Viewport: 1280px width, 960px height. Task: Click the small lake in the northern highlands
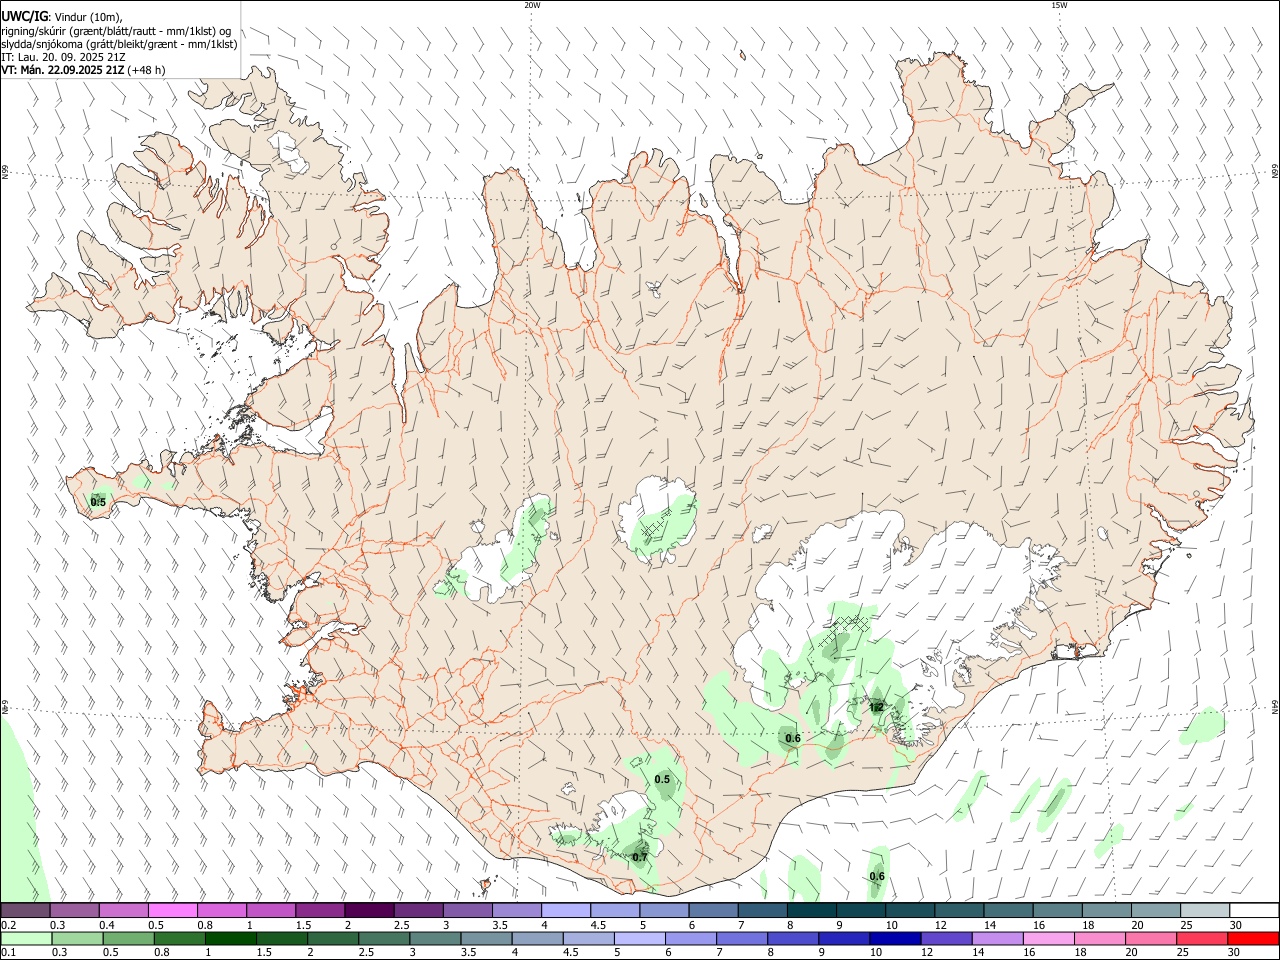point(654,290)
